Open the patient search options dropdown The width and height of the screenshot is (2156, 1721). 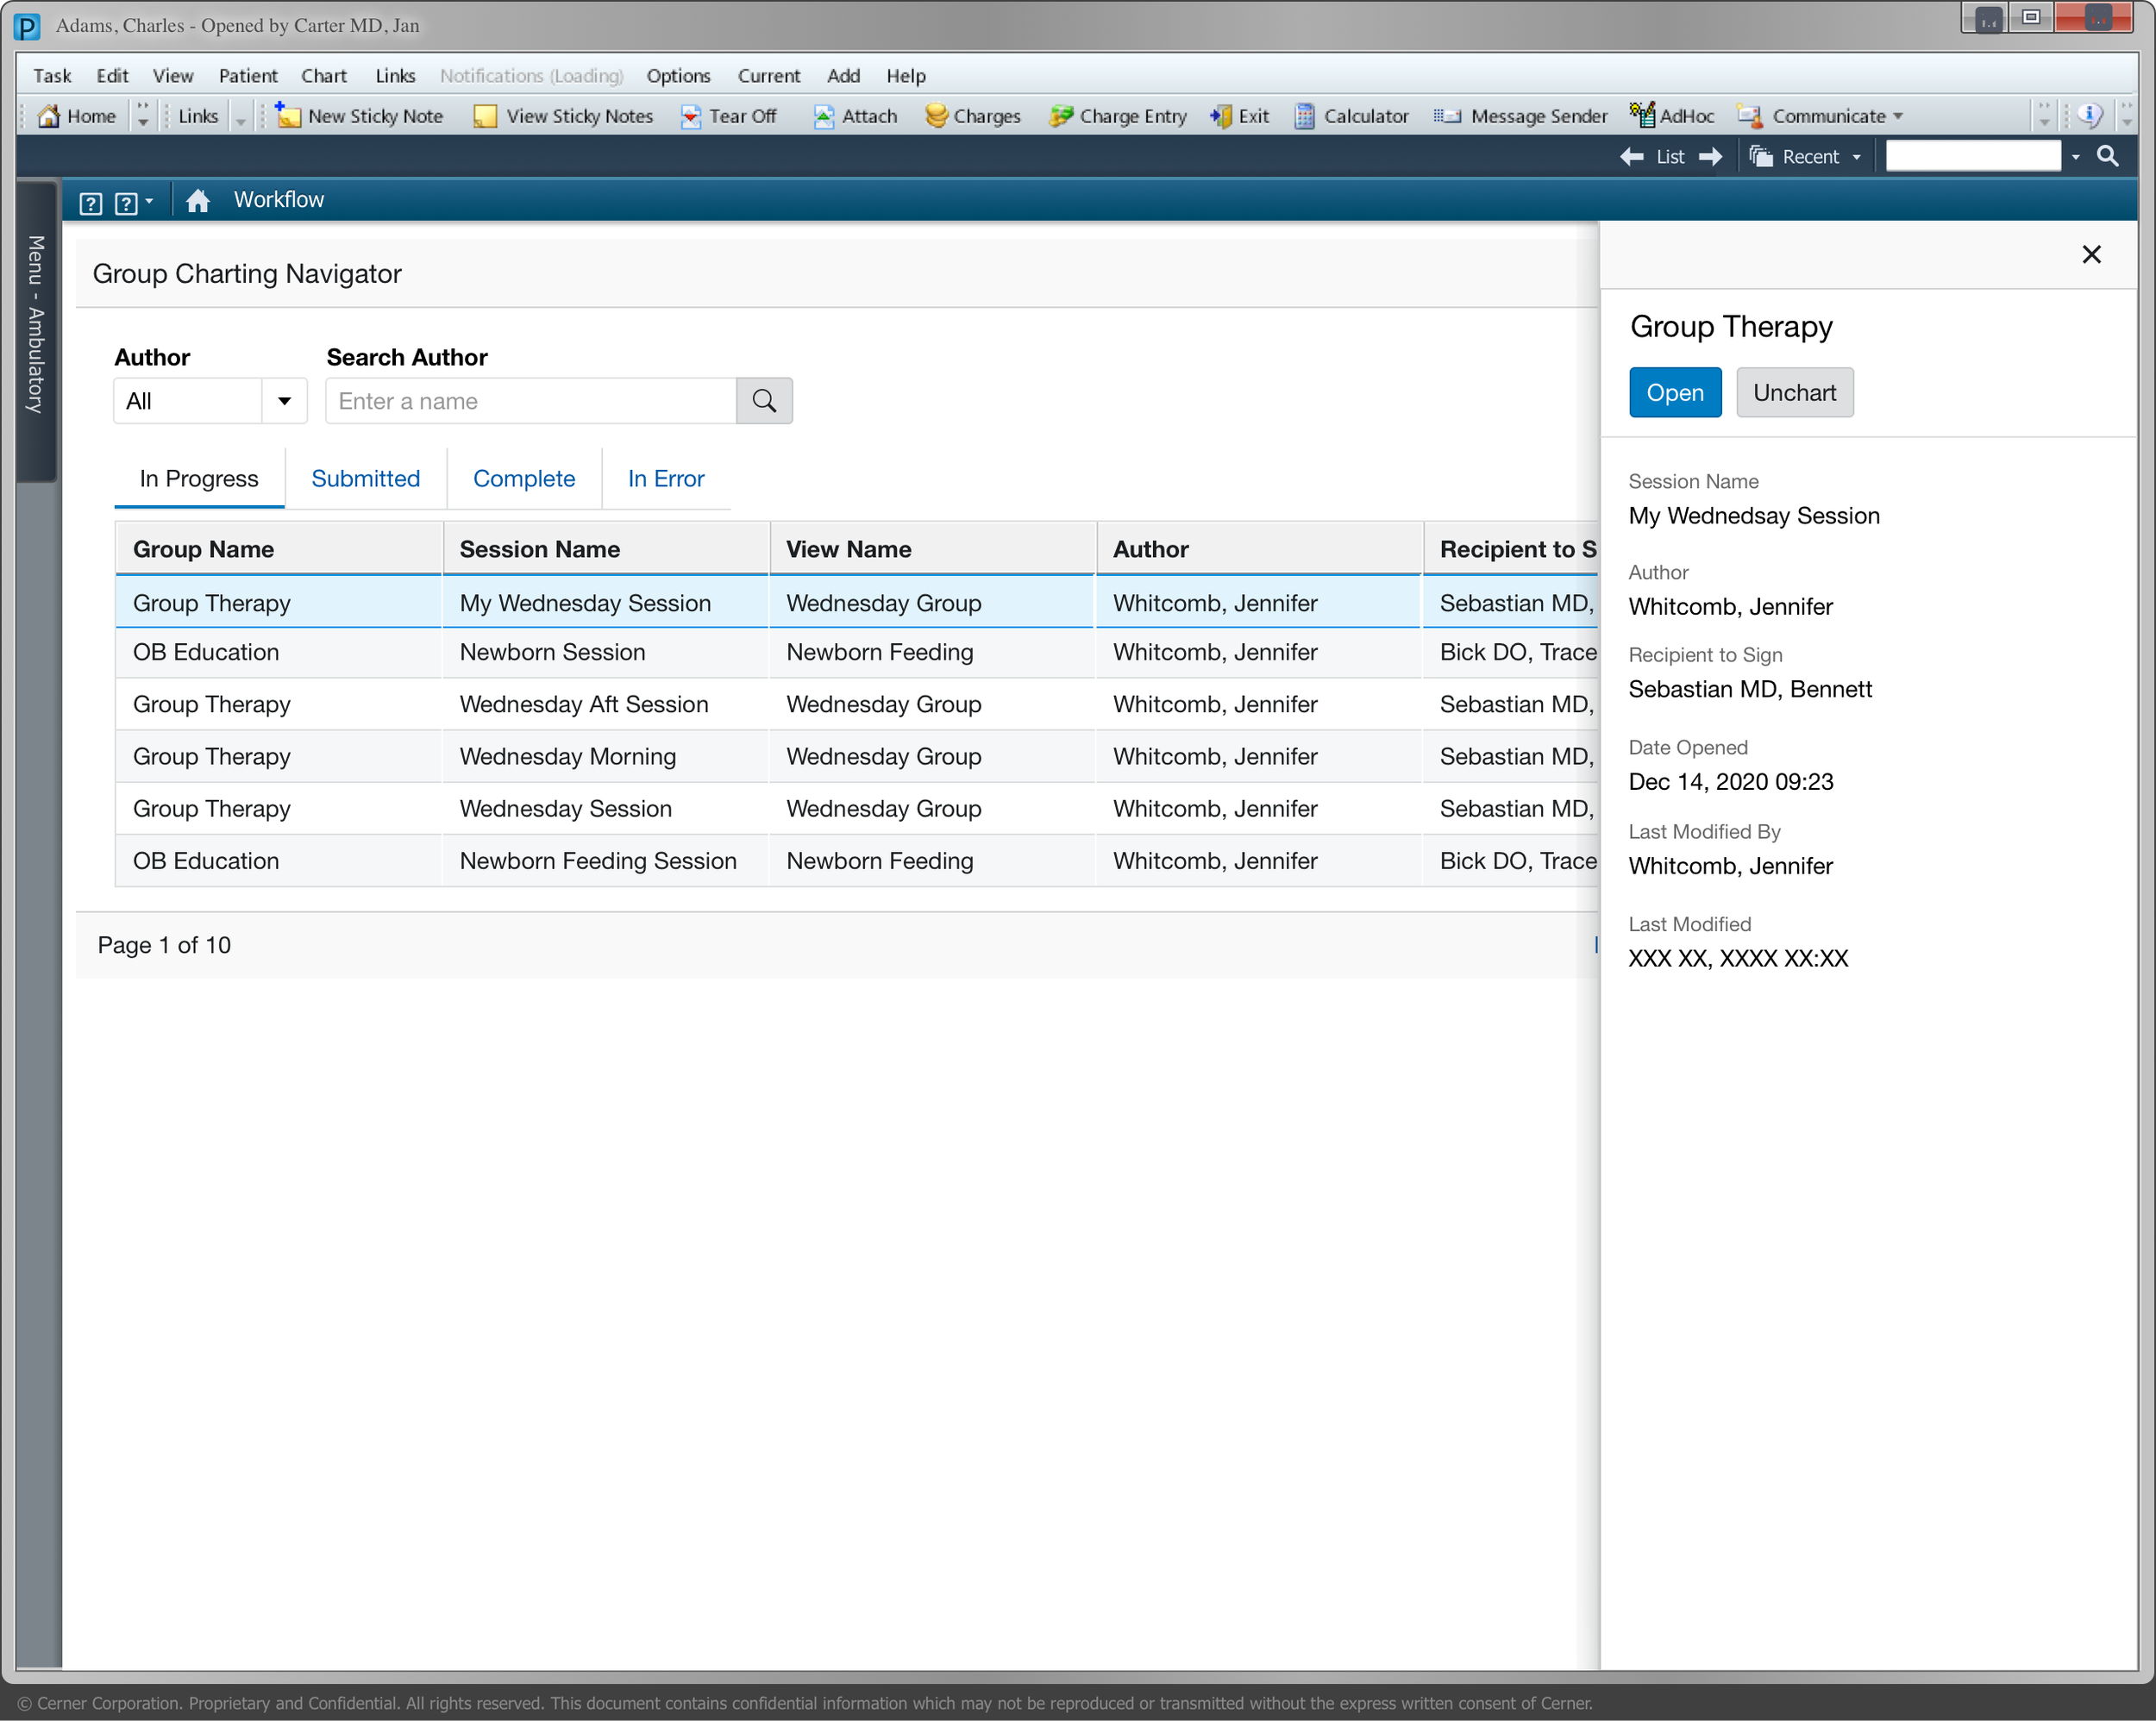click(x=2076, y=157)
